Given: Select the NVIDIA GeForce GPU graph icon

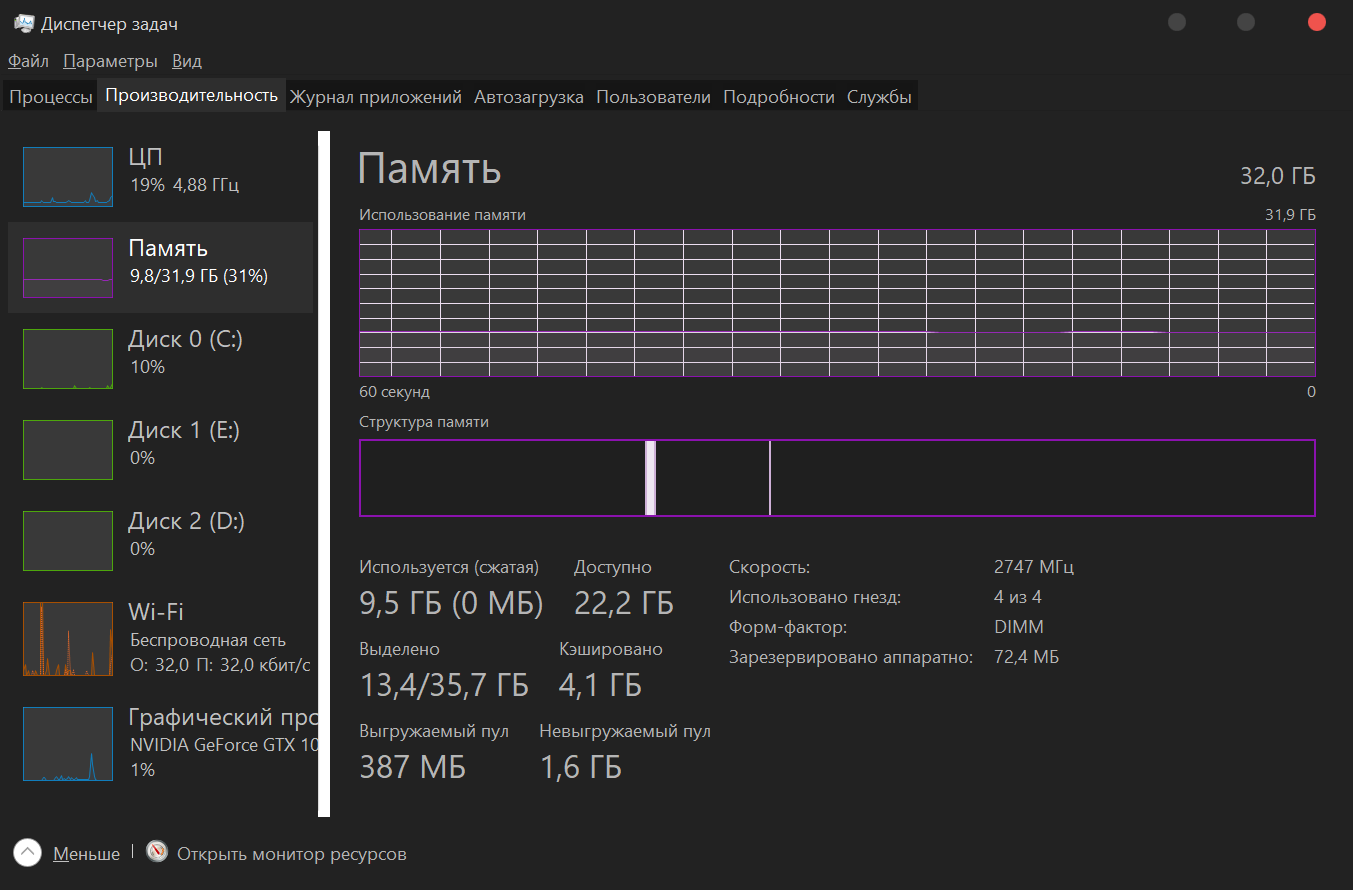Looking at the screenshot, I should 67,744.
